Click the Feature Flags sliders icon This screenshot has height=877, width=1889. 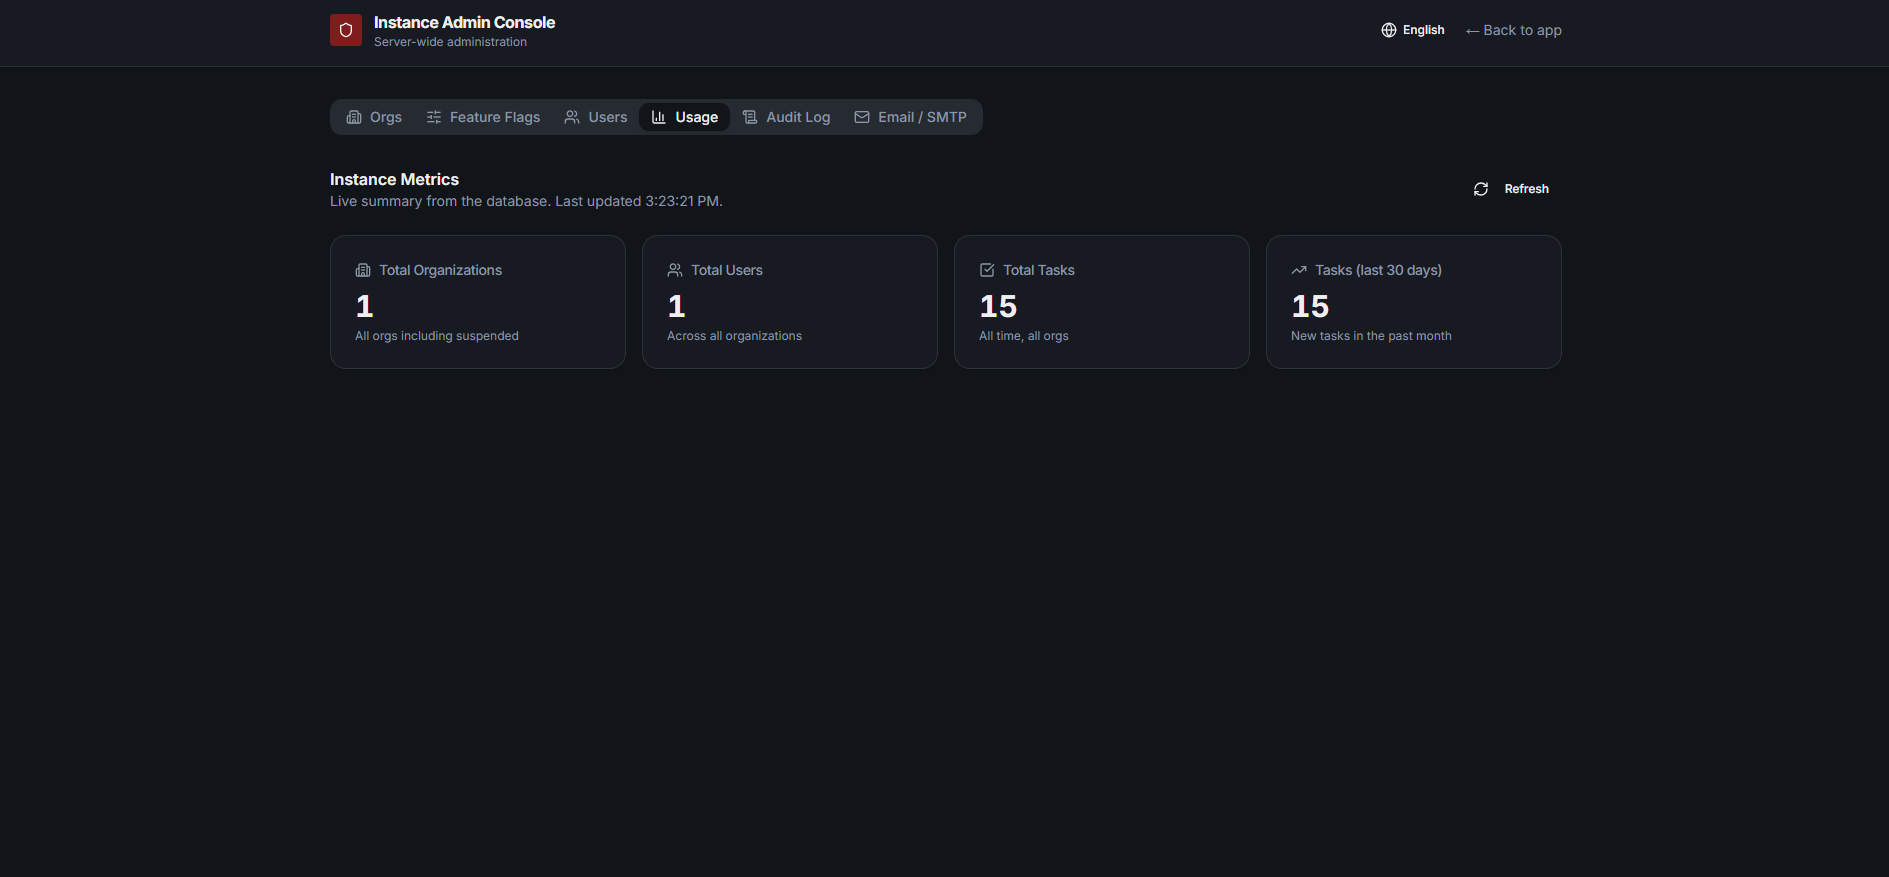click(434, 117)
